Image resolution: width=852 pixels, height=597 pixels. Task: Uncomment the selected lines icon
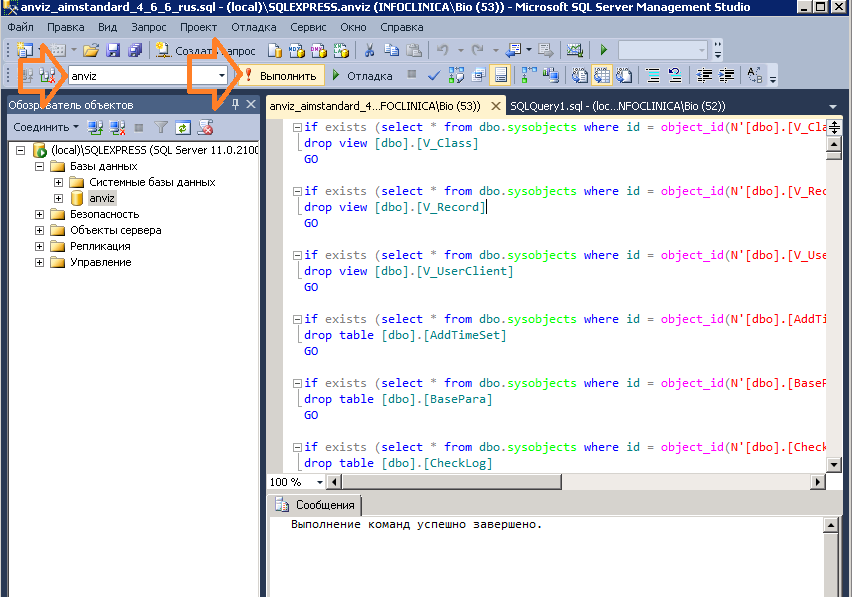675,76
